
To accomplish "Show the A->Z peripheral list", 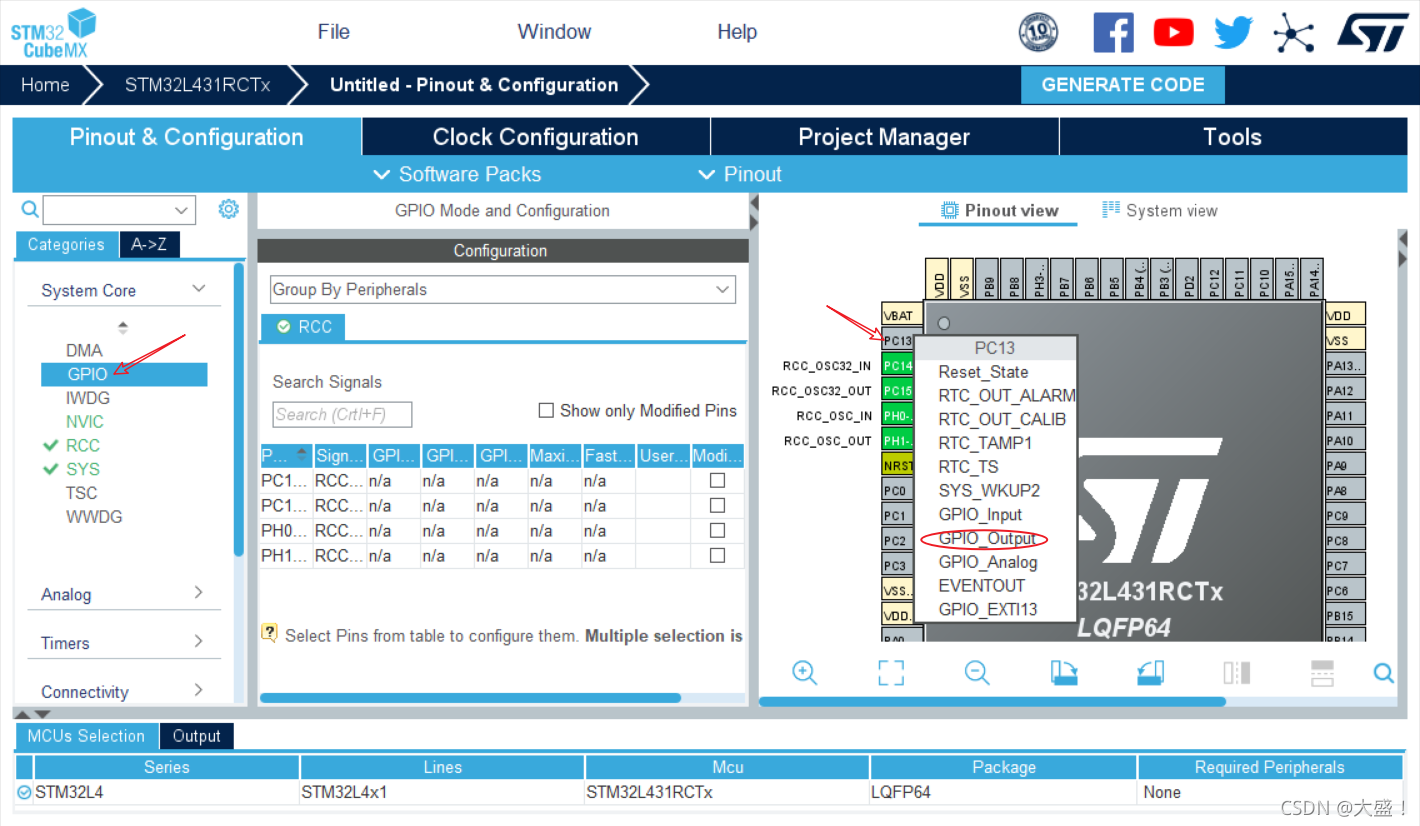I will [x=149, y=245].
